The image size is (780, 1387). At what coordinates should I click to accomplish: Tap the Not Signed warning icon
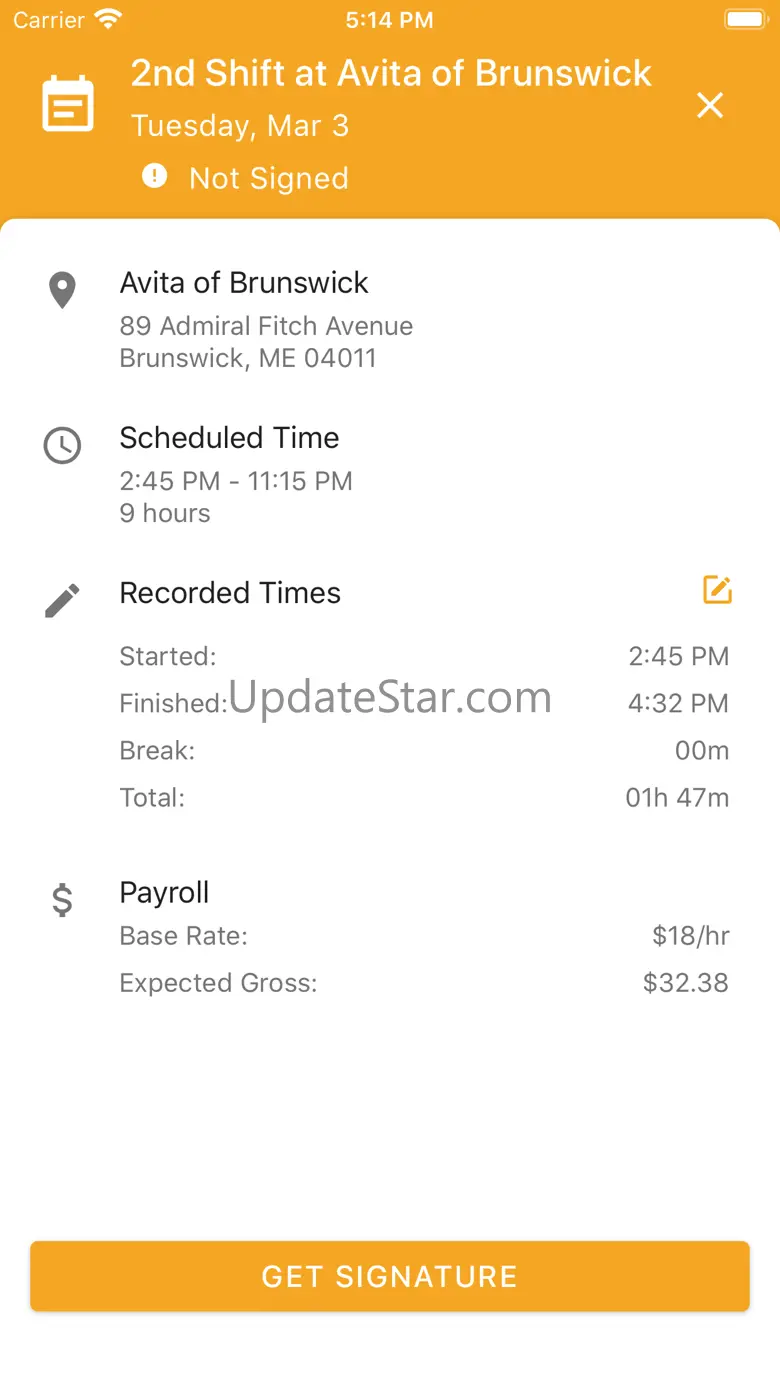tap(154, 177)
